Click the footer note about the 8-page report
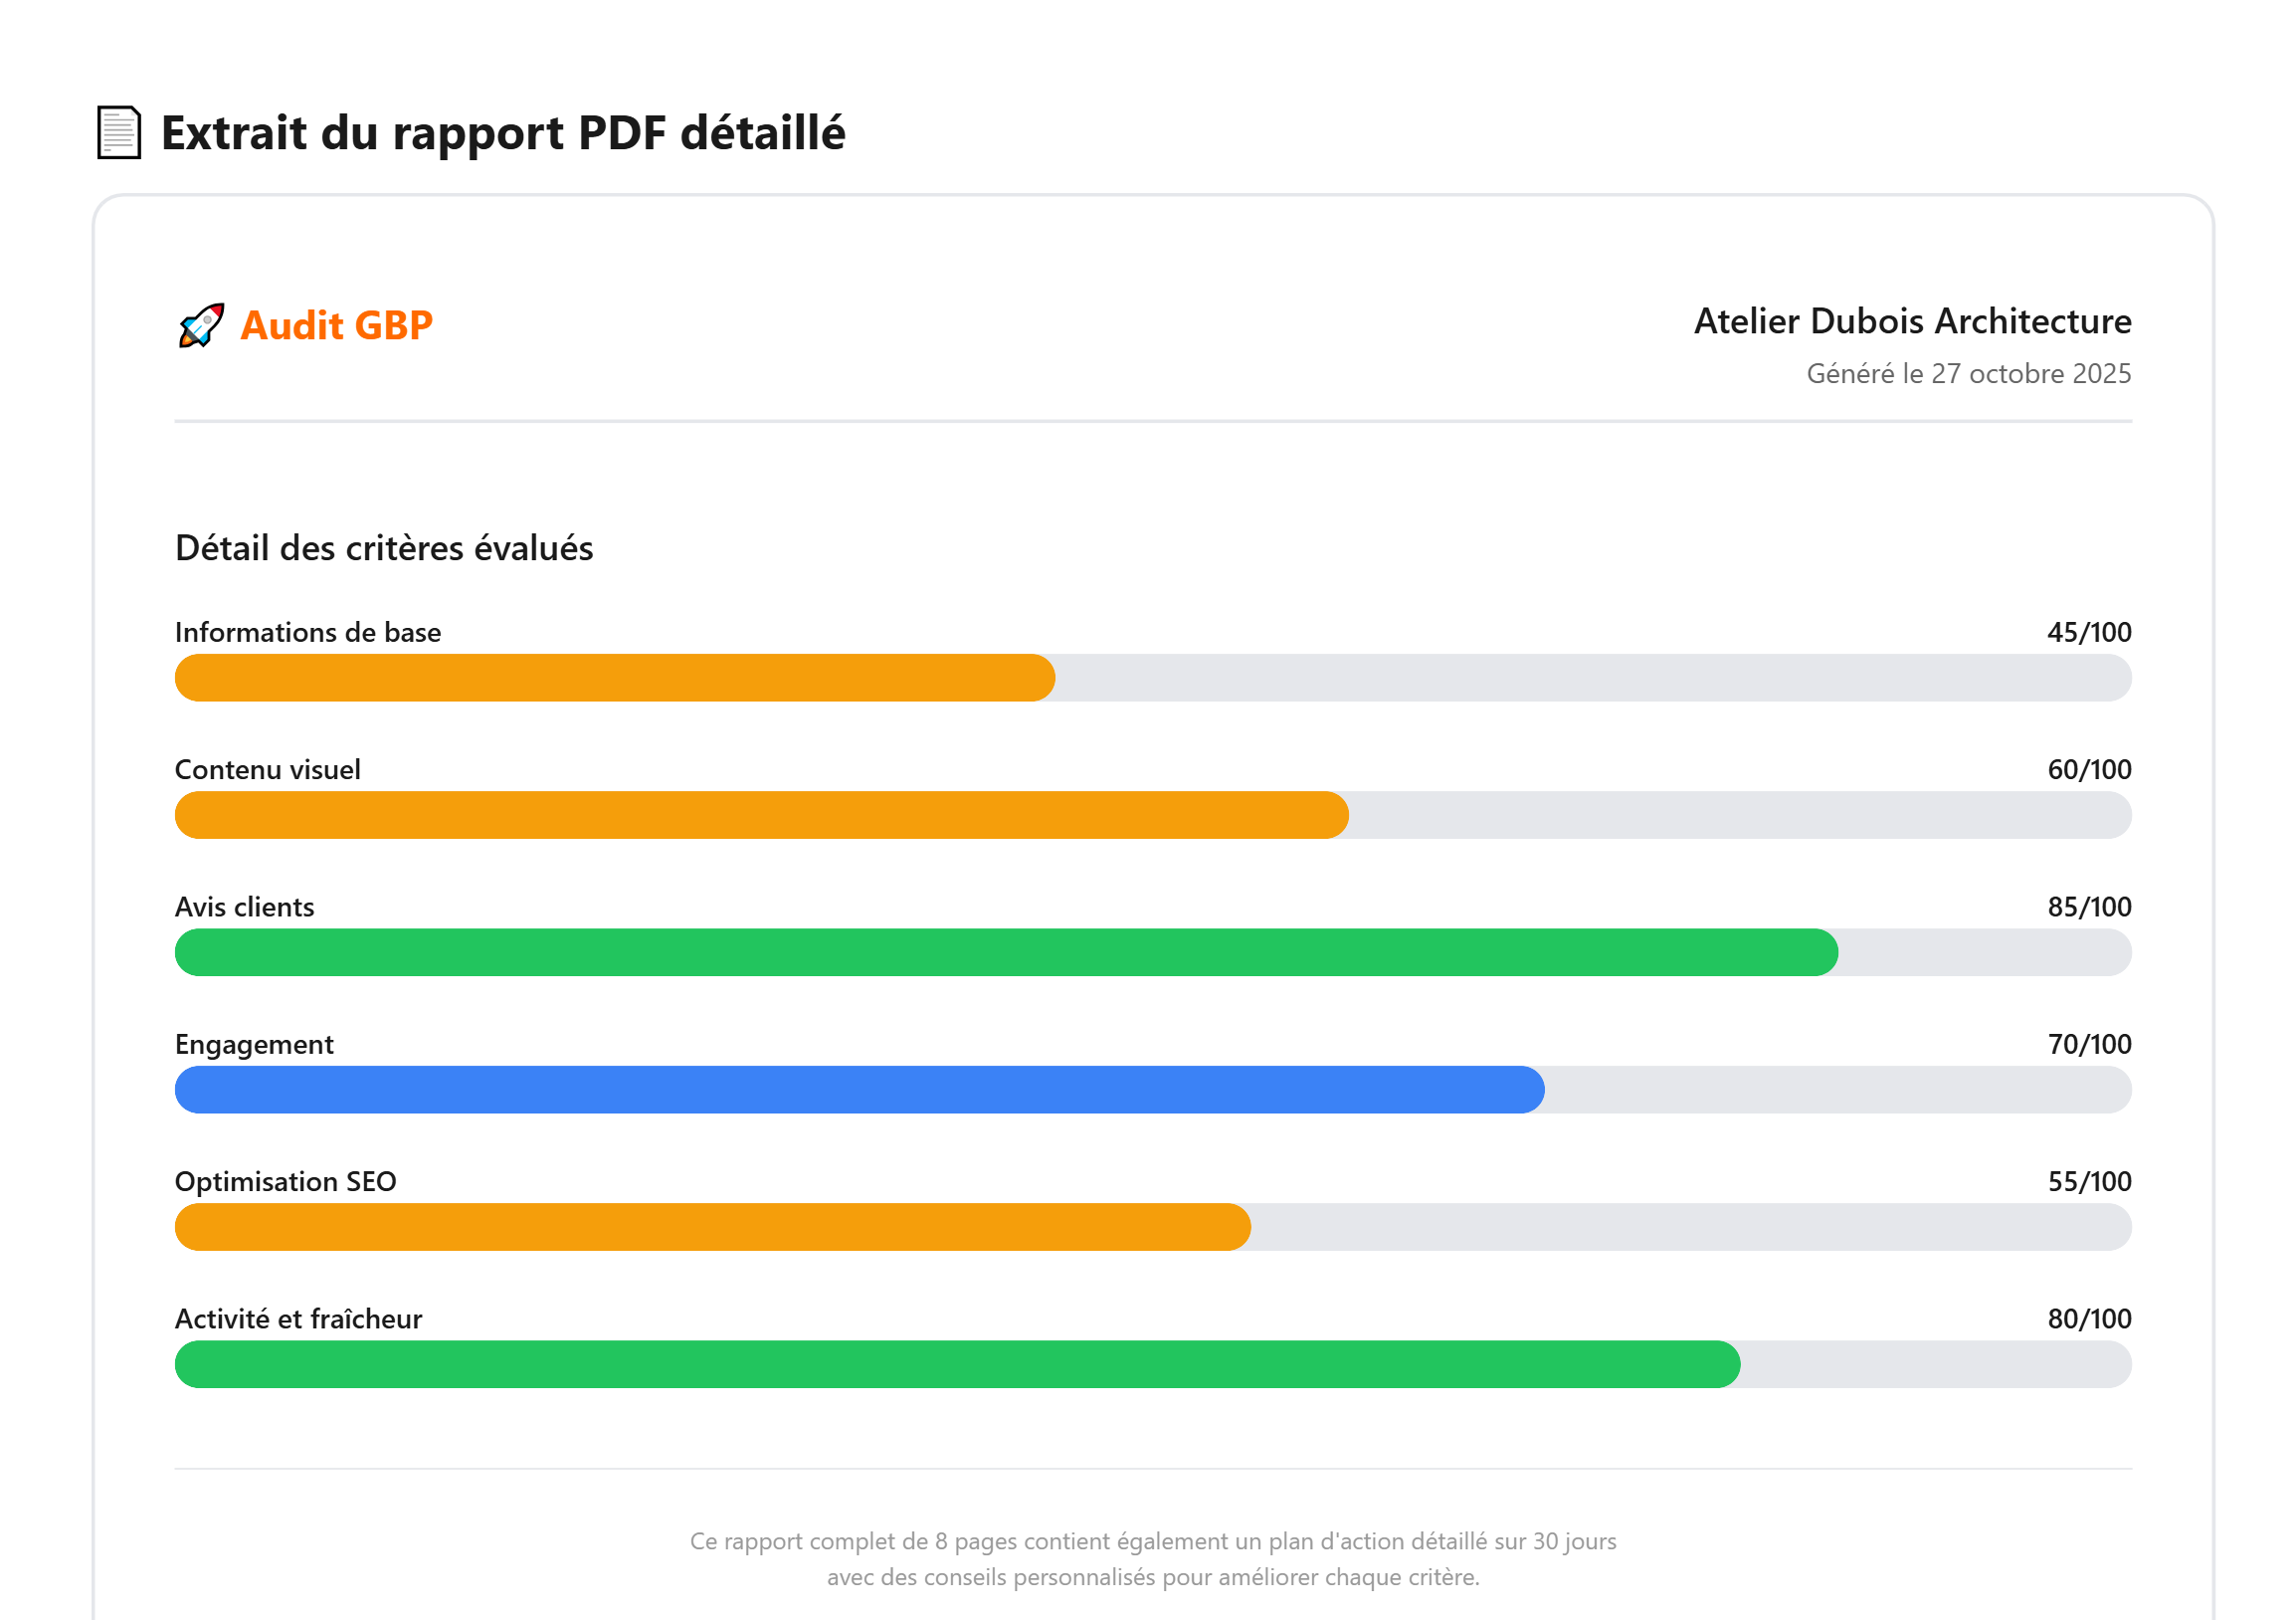 (1152, 1558)
